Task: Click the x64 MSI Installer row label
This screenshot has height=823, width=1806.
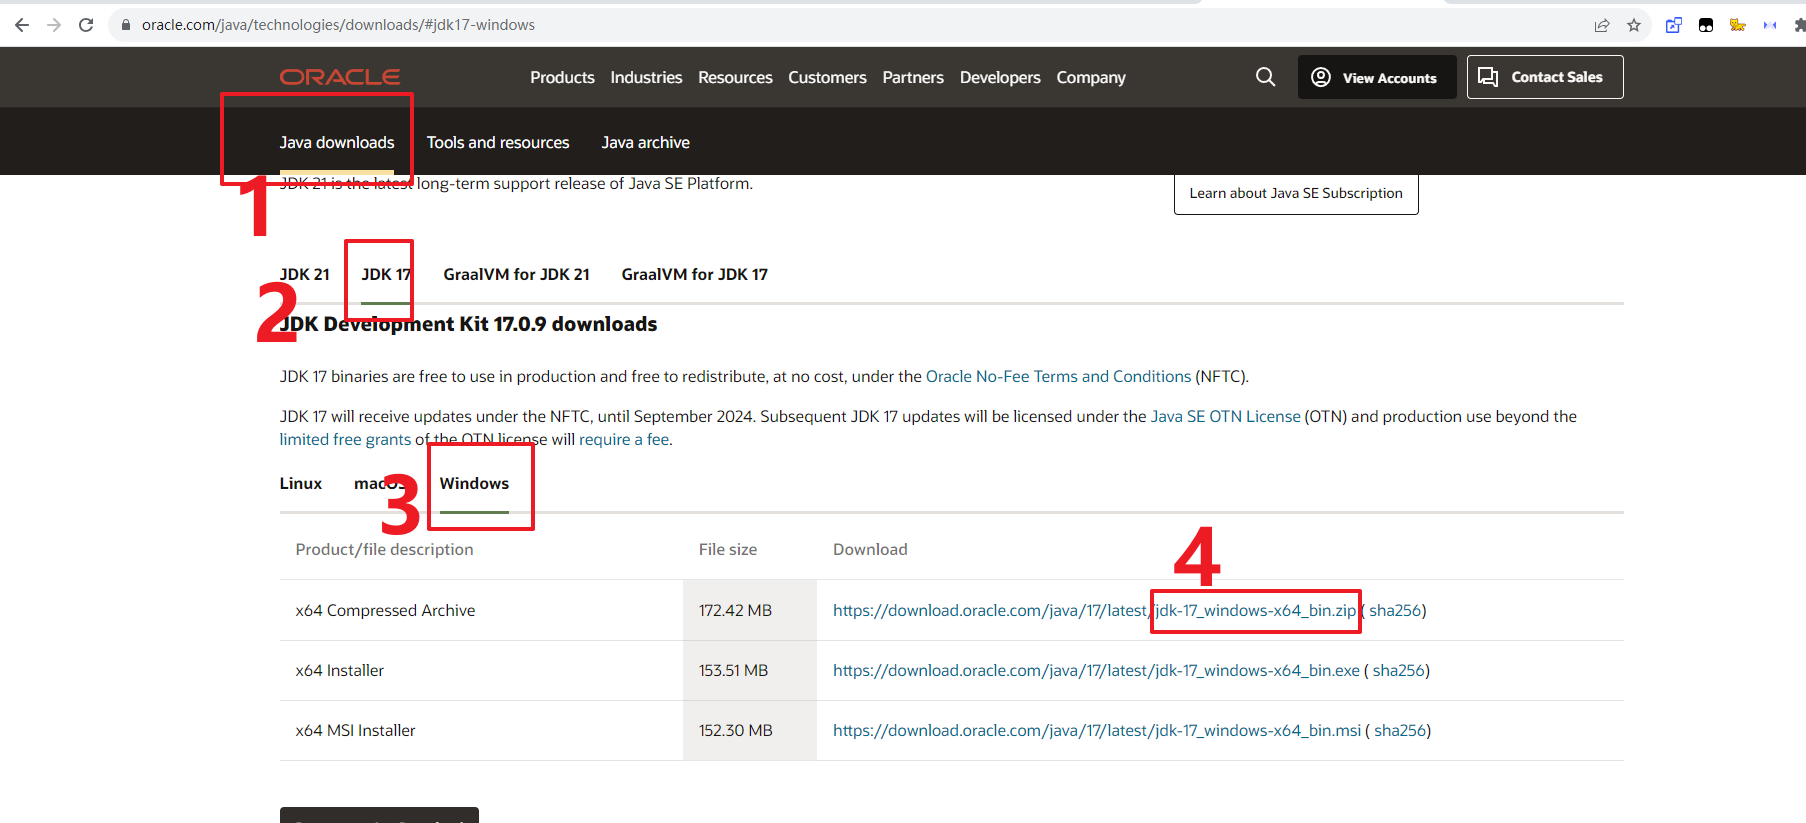Action: (x=355, y=730)
